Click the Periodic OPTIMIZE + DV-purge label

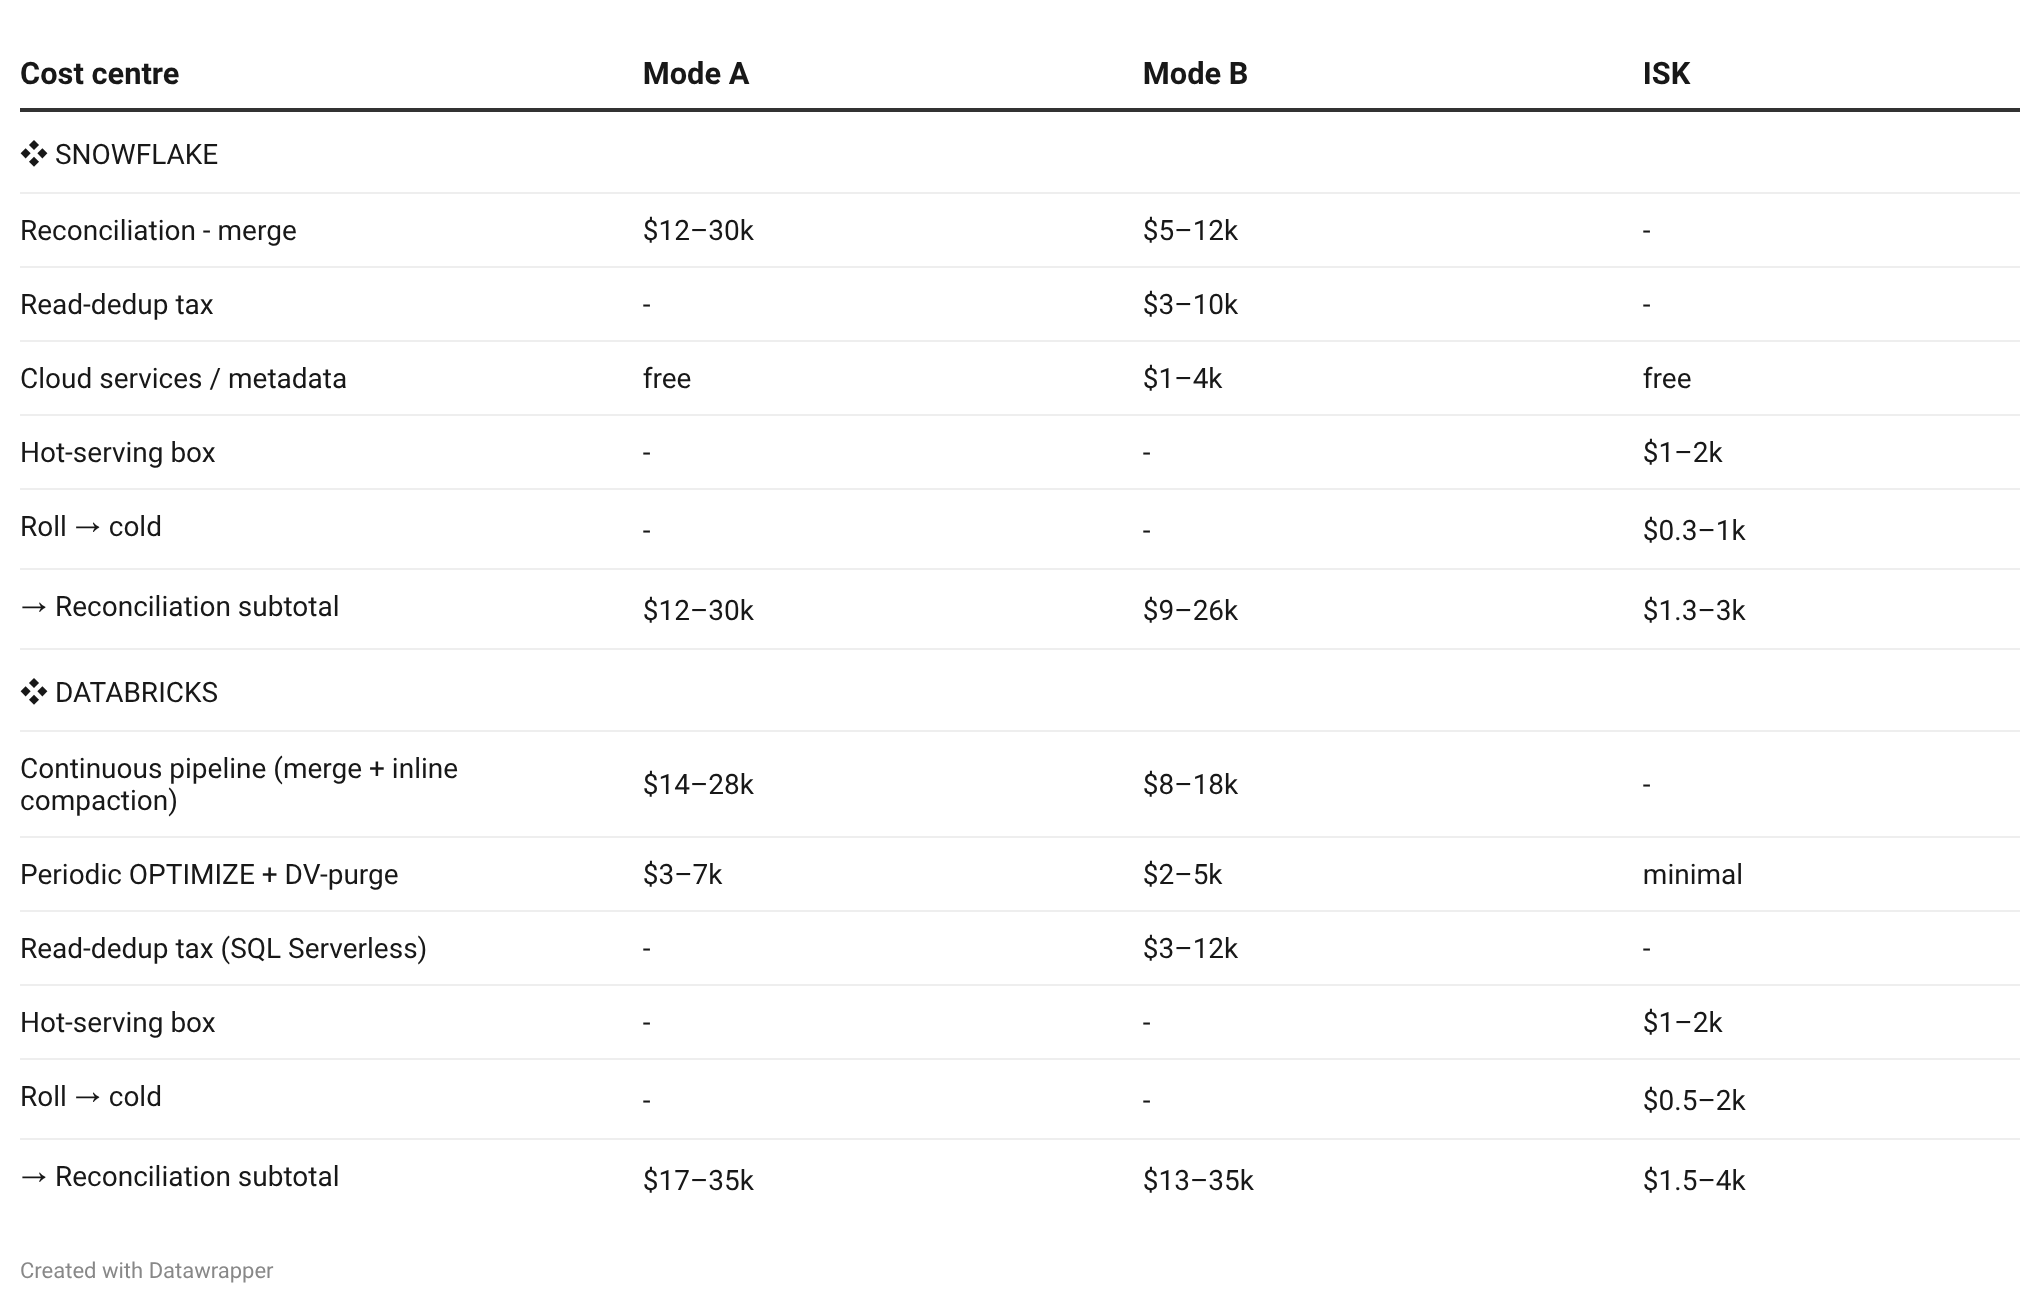pyautogui.click(x=209, y=874)
